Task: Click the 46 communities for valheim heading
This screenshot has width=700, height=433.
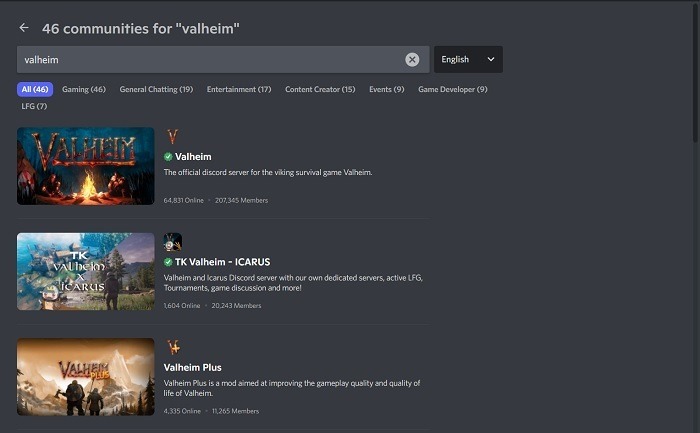Action: coord(141,29)
